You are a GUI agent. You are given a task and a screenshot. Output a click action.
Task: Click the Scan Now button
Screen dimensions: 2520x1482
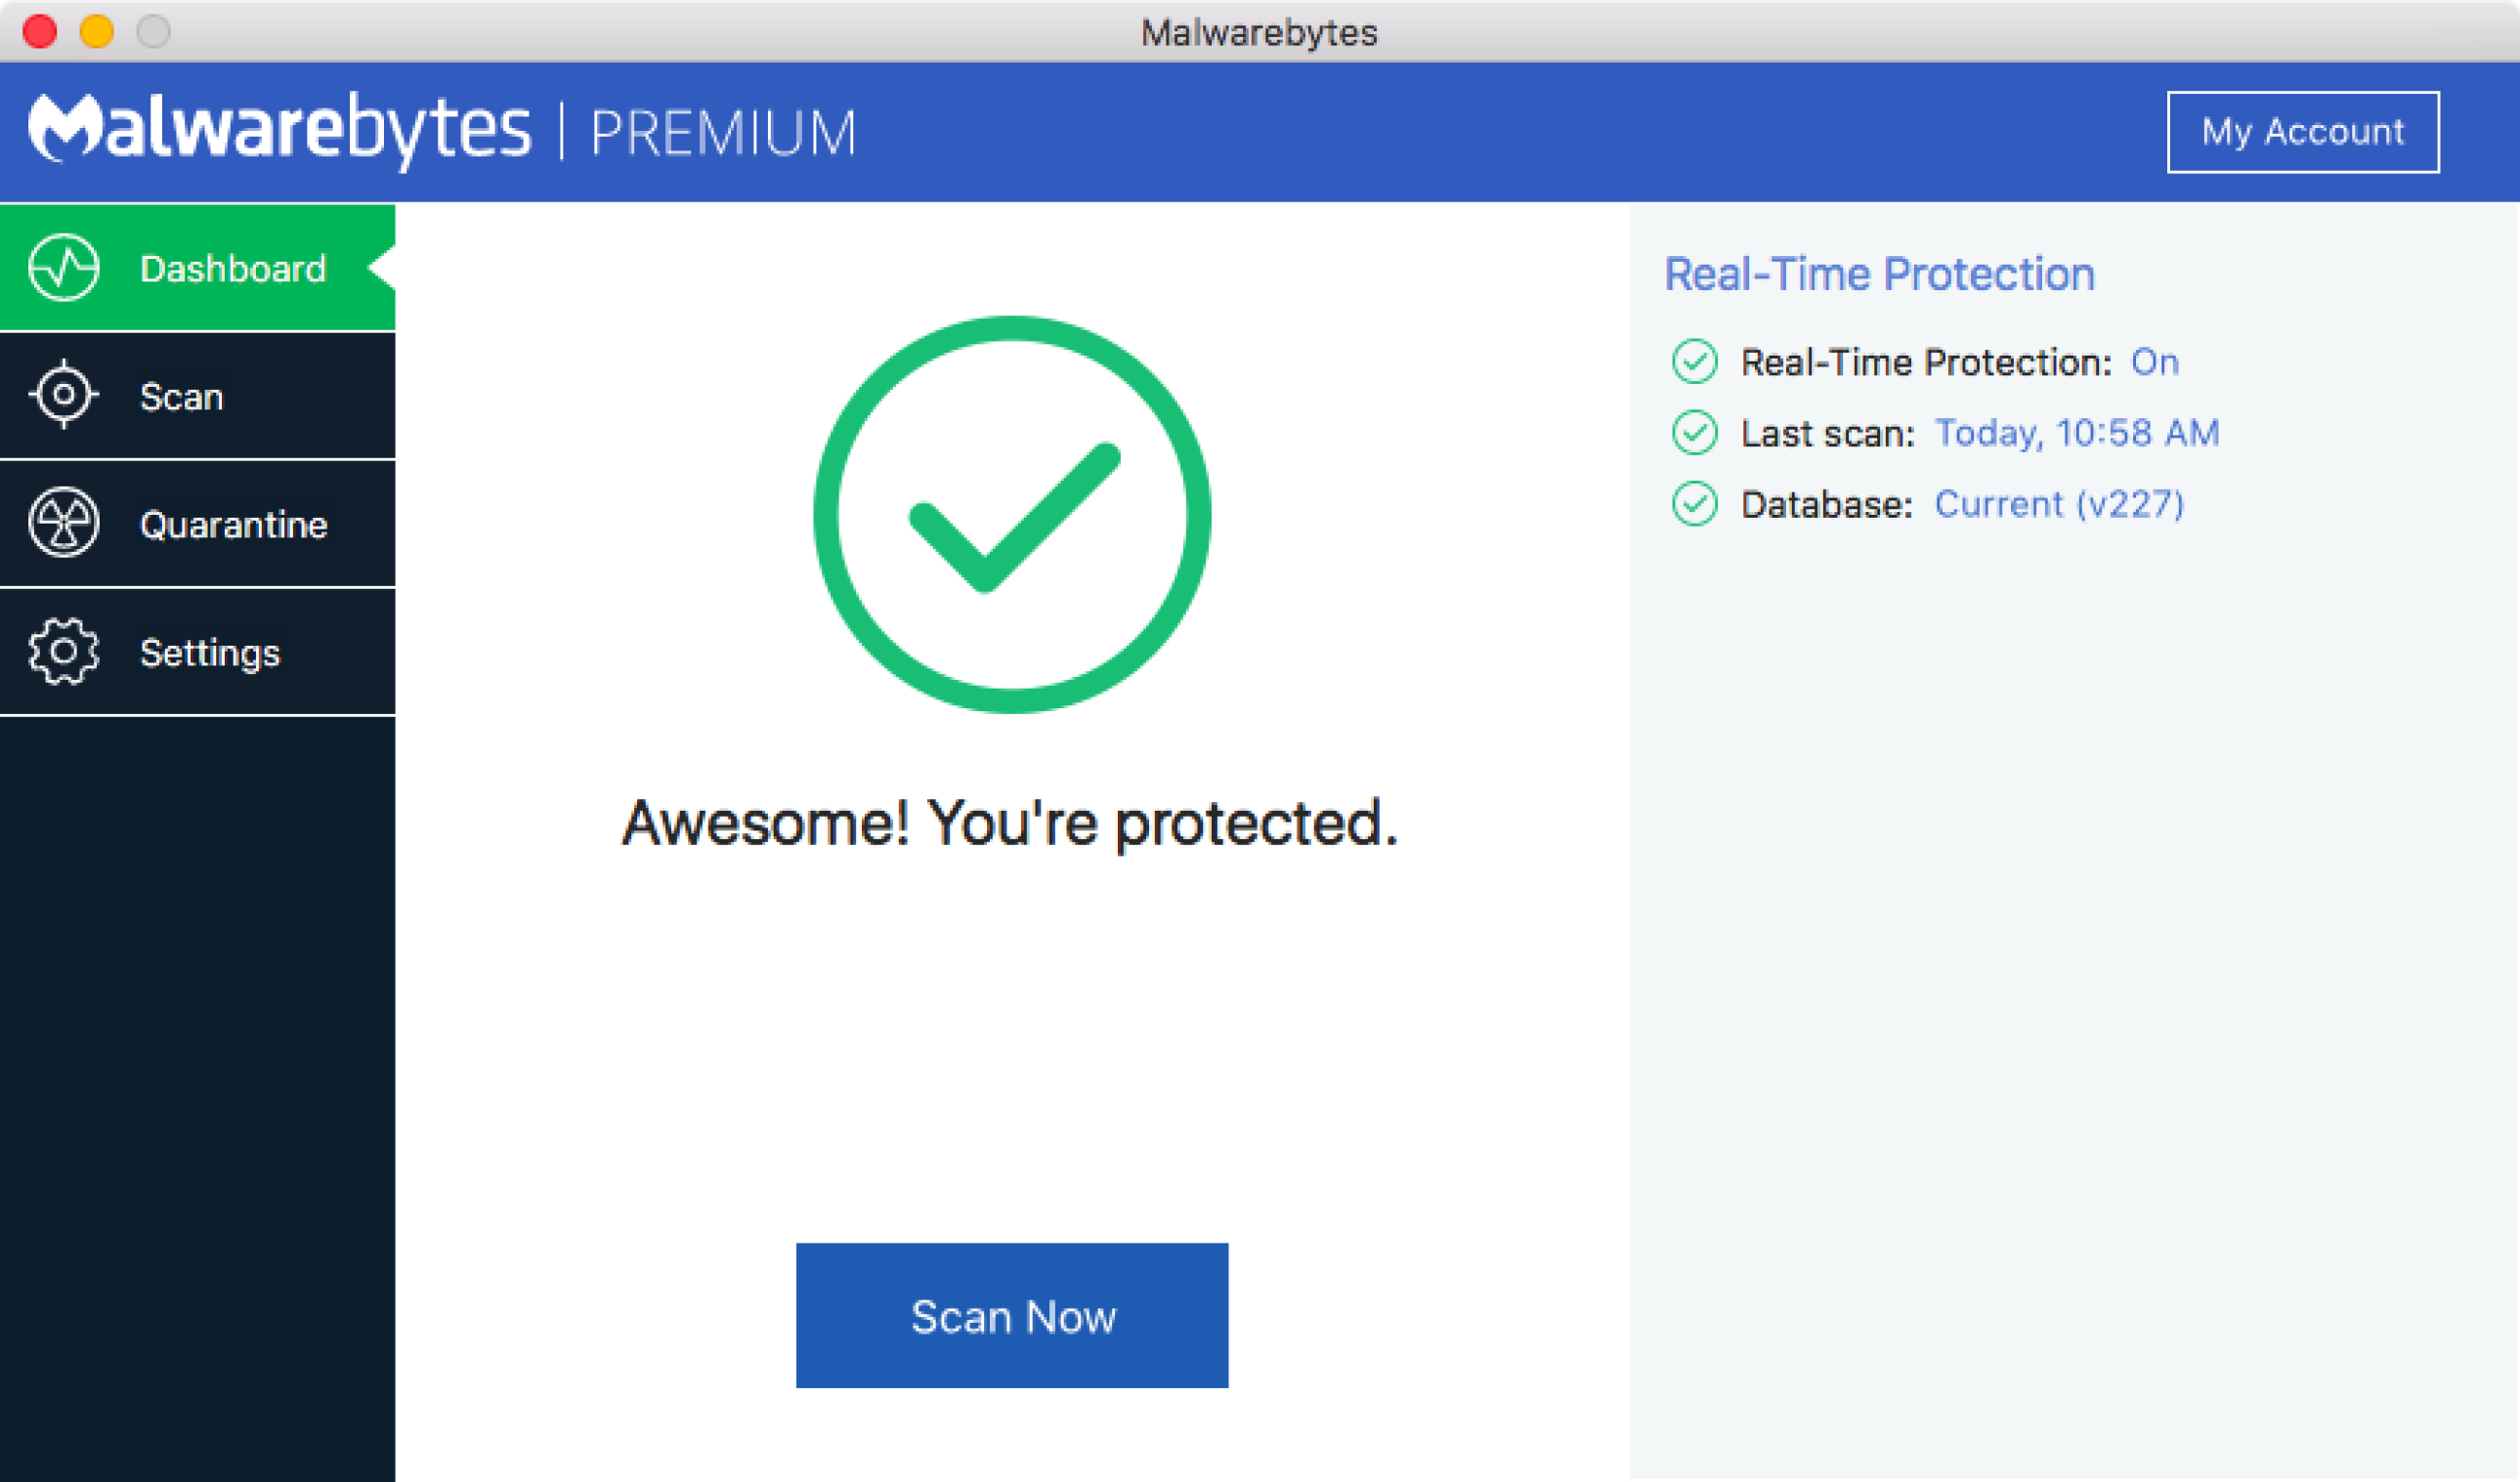click(1014, 1314)
